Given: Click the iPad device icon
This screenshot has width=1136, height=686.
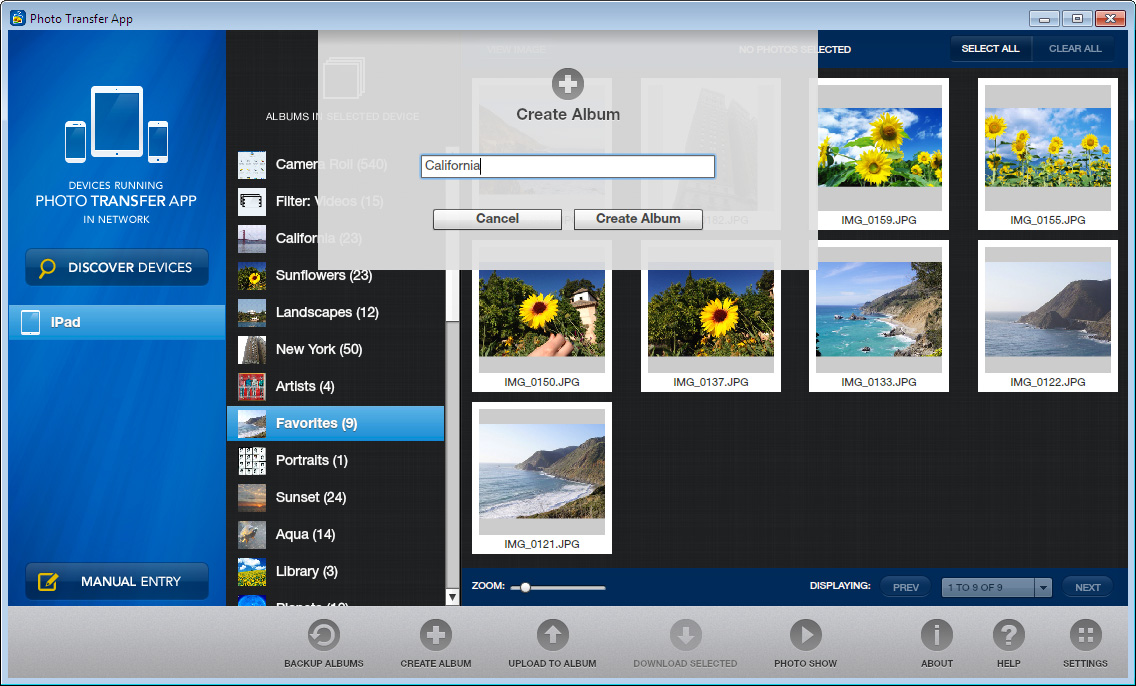Looking at the screenshot, I should [30, 322].
